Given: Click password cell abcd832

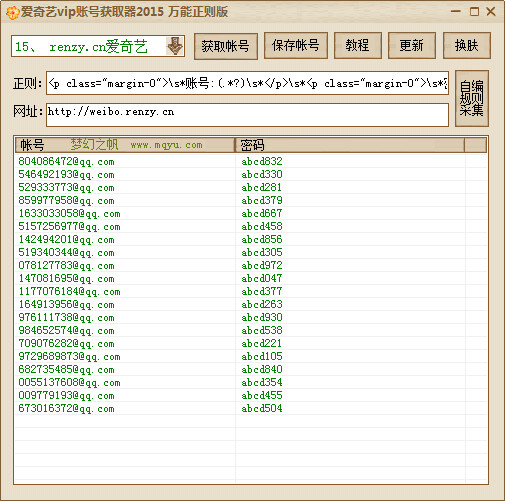Looking at the screenshot, I should (x=262, y=161).
